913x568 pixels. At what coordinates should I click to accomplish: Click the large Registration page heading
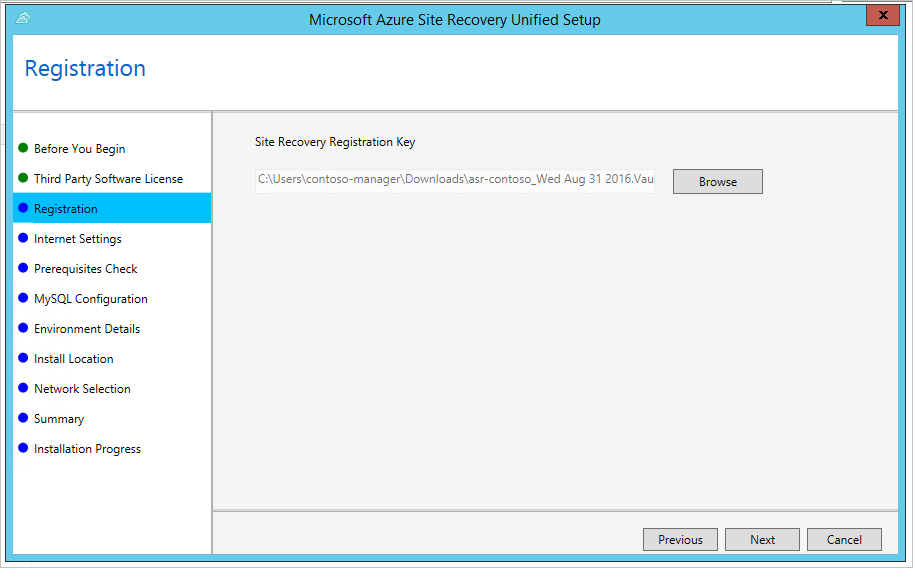[x=85, y=69]
